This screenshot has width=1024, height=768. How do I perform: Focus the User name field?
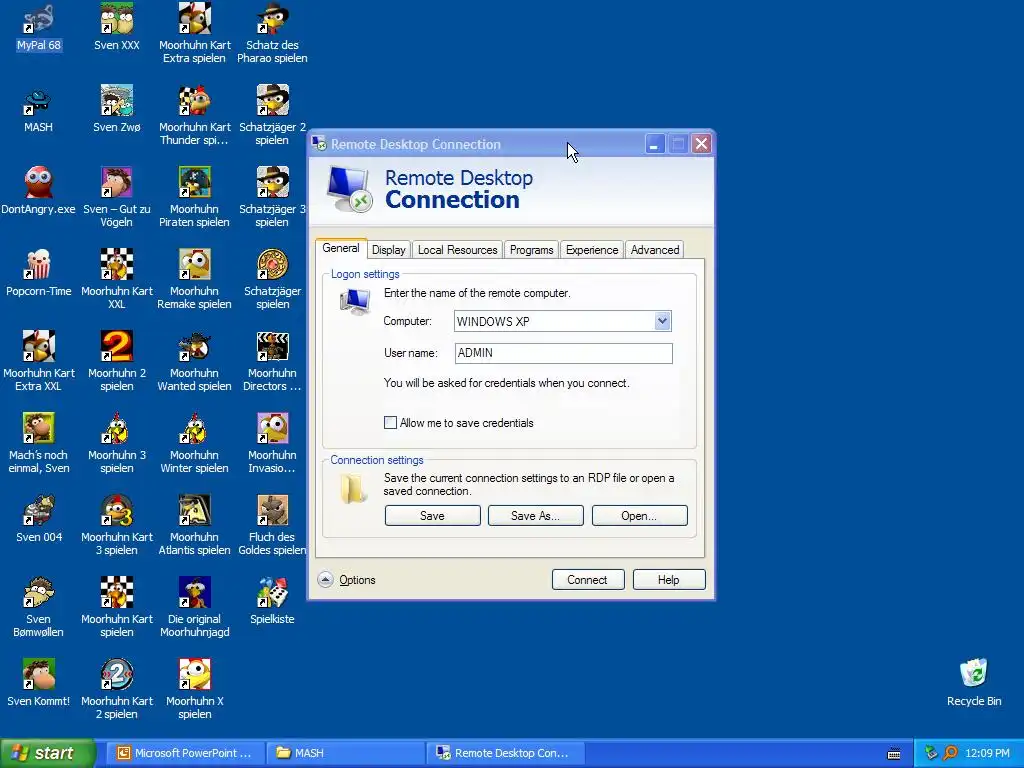click(564, 353)
